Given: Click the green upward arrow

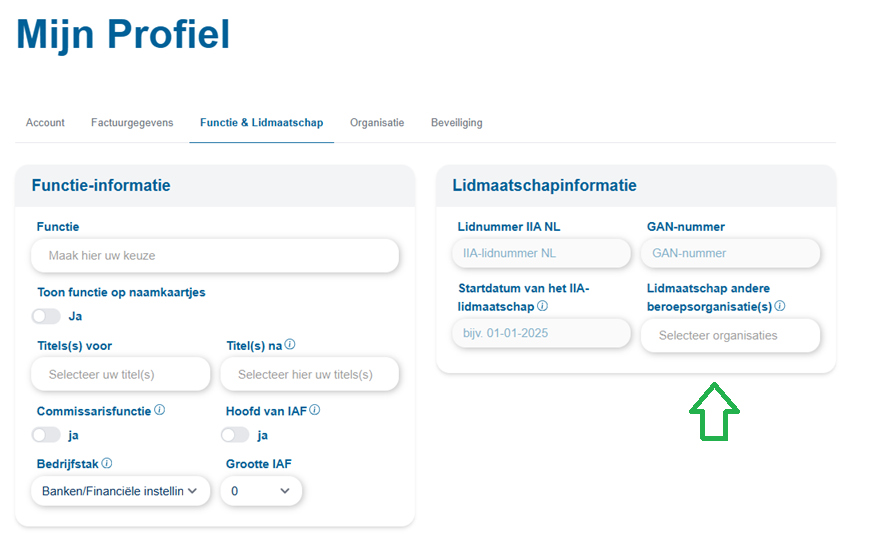Looking at the screenshot, I should [x=714, y=410].
